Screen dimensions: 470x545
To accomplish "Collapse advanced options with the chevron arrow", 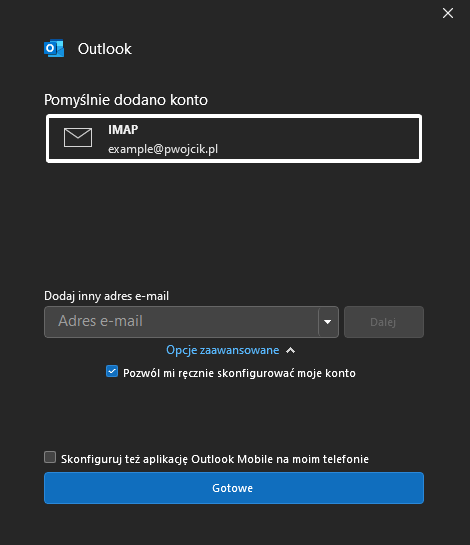I will point(290,350).
